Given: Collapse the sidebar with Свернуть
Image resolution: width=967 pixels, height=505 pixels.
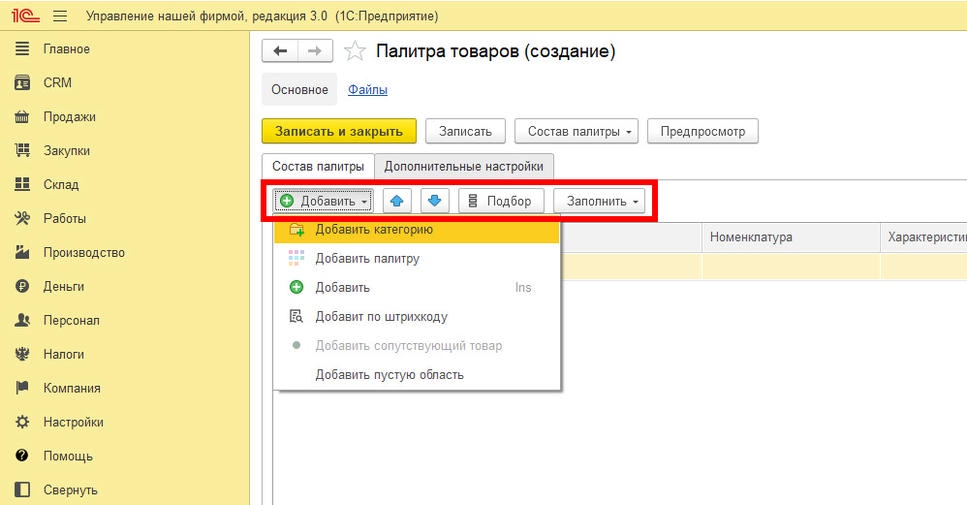Looking at the screenshot, I should (x=70, y=490).
